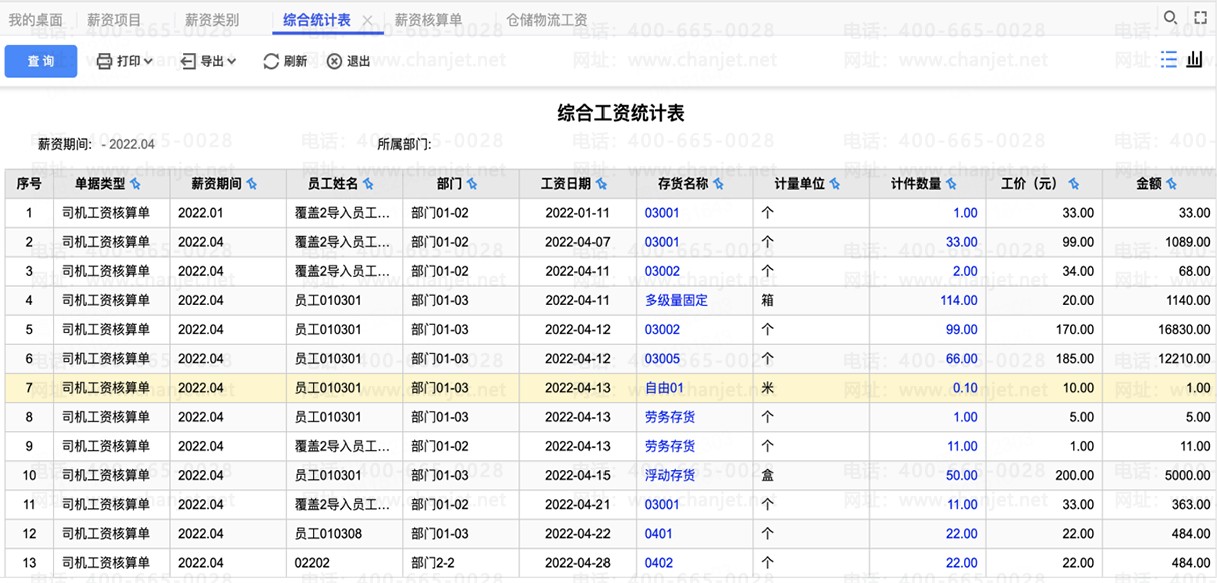
Task: Open the 浮动存货 inventory link
Action: (x=670, y=475)
